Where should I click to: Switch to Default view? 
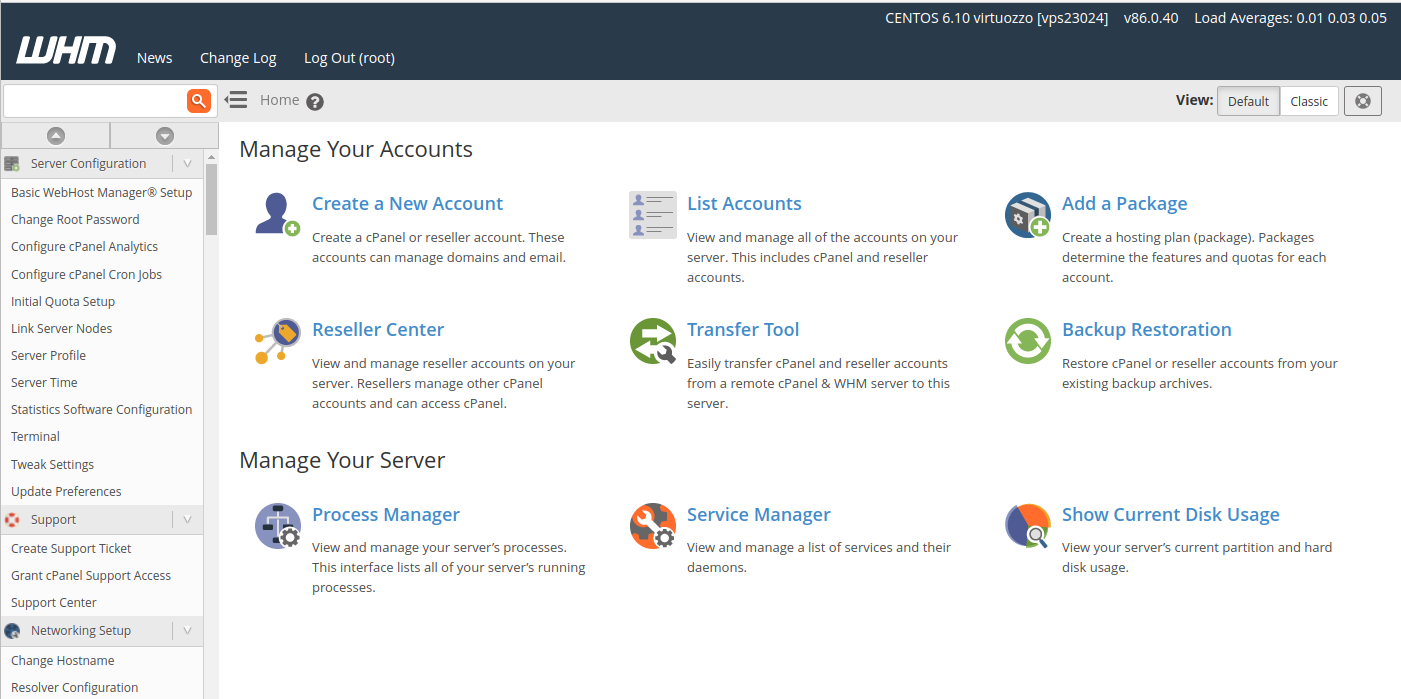click(x=1248, y=101)
